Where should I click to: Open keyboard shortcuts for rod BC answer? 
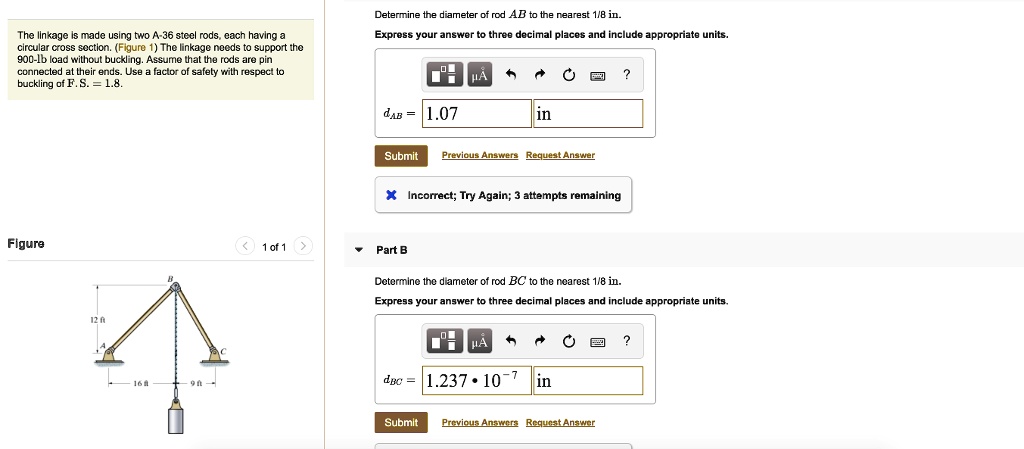(598, 342)
